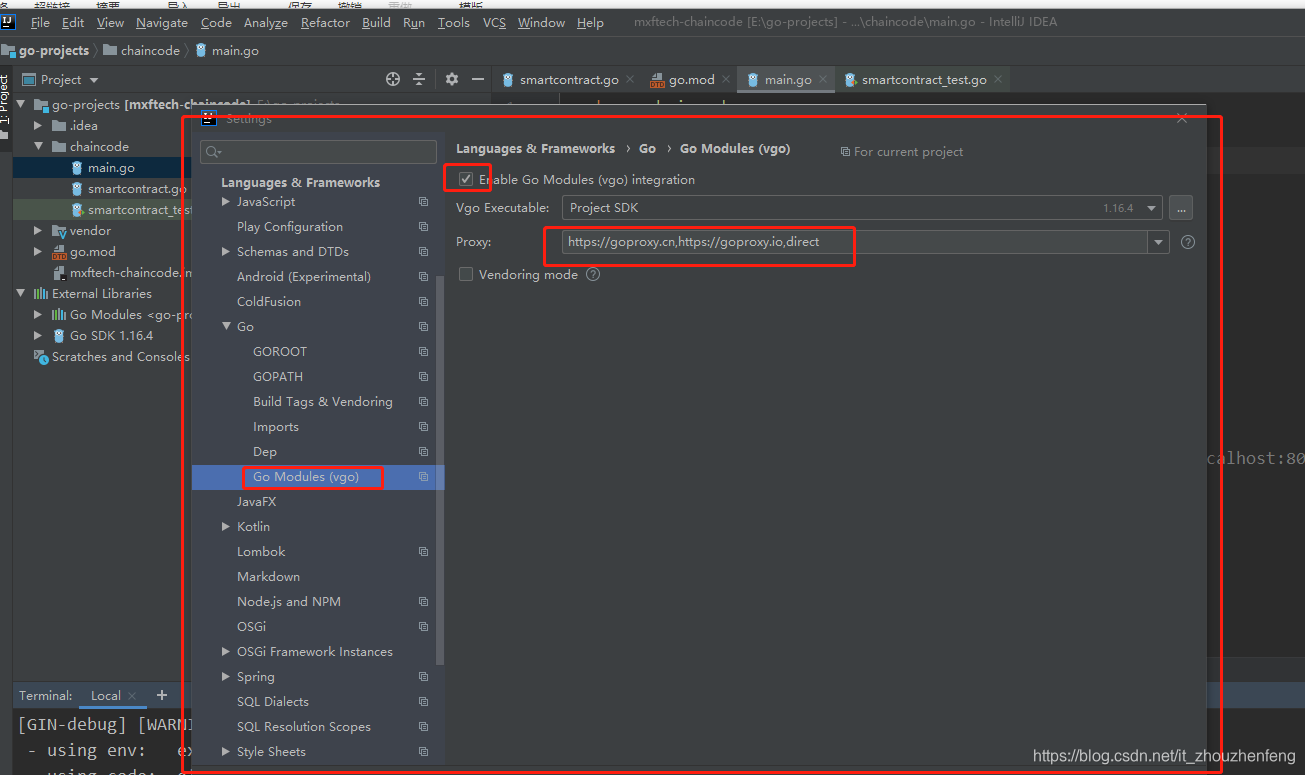The height and width of the screenshot is (775, 1305).
Task: Expand the Kotlin settings node
Action: tap(226, 527)
